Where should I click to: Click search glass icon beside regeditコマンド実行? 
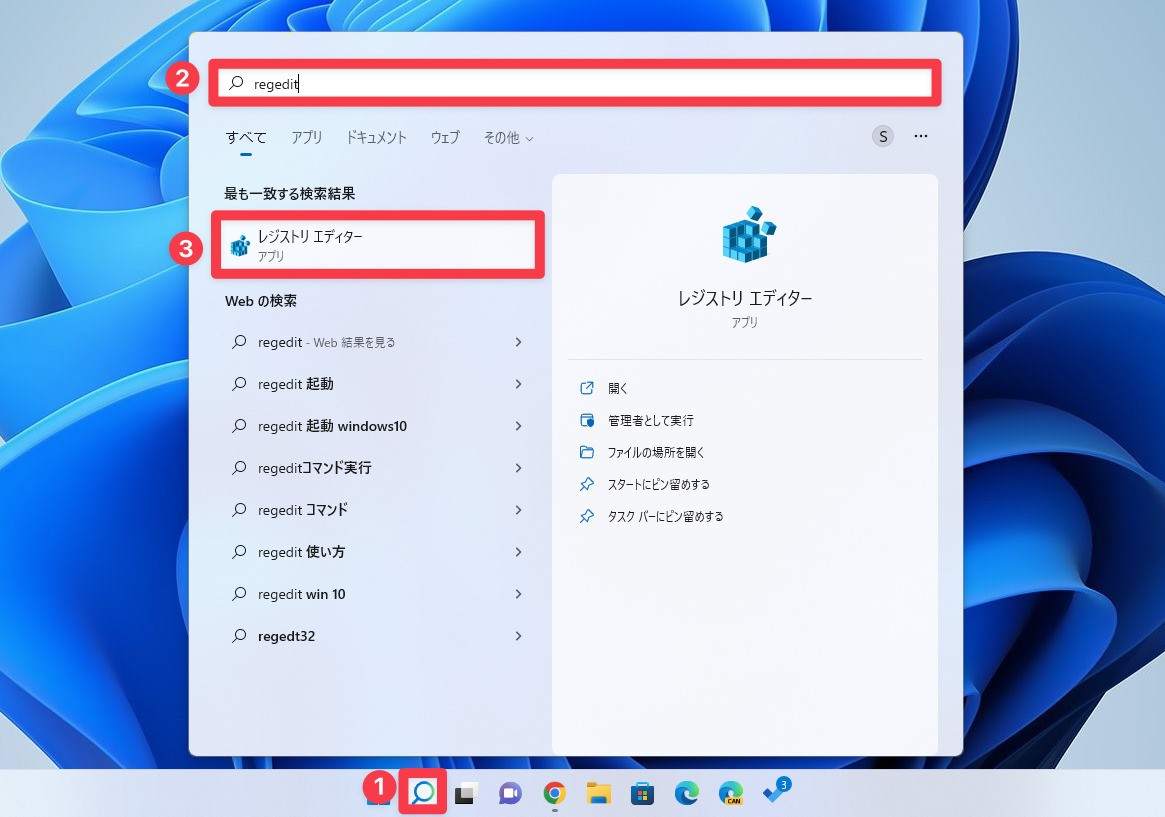[239, 468]
